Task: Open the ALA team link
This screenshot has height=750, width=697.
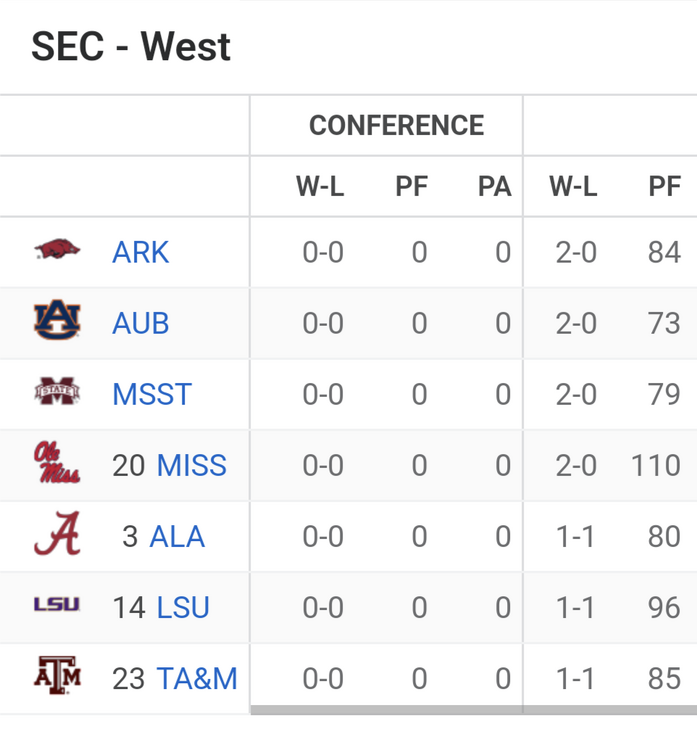Action: [x=177, y=536]
